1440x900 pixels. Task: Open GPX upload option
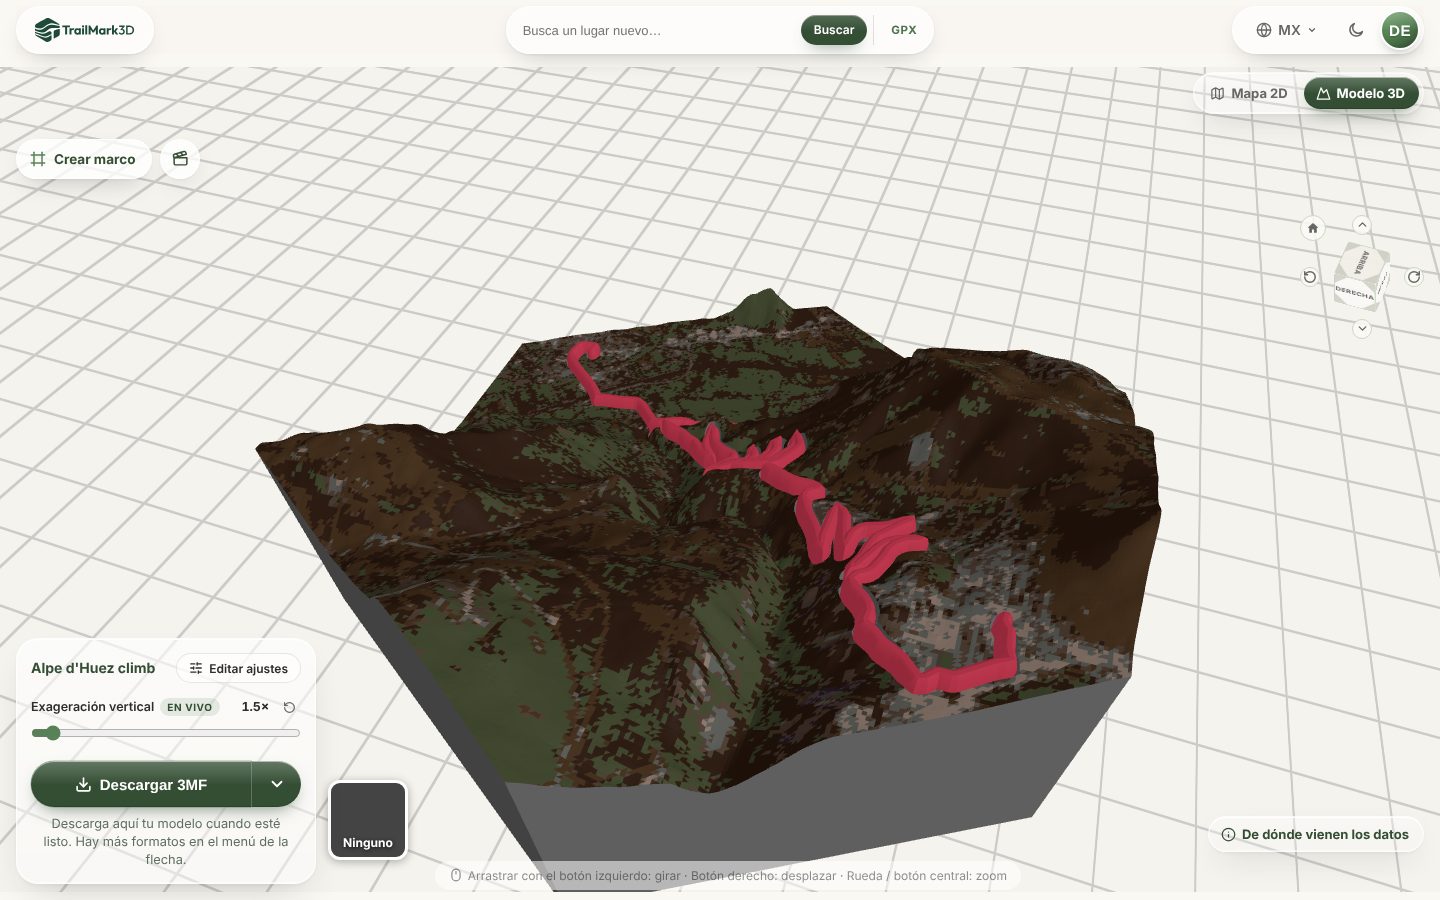(x=904, y=30)
